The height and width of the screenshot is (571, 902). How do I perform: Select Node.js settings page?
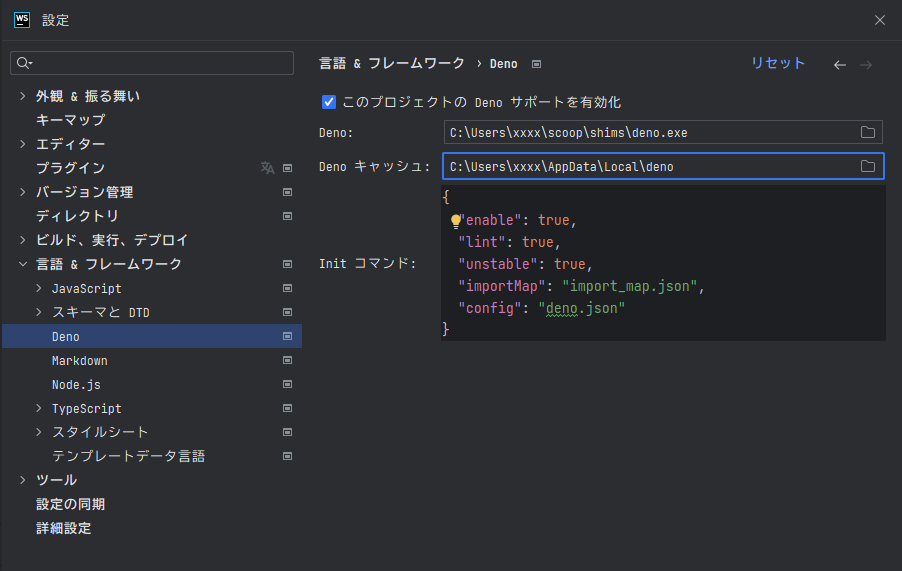point(77,385)
